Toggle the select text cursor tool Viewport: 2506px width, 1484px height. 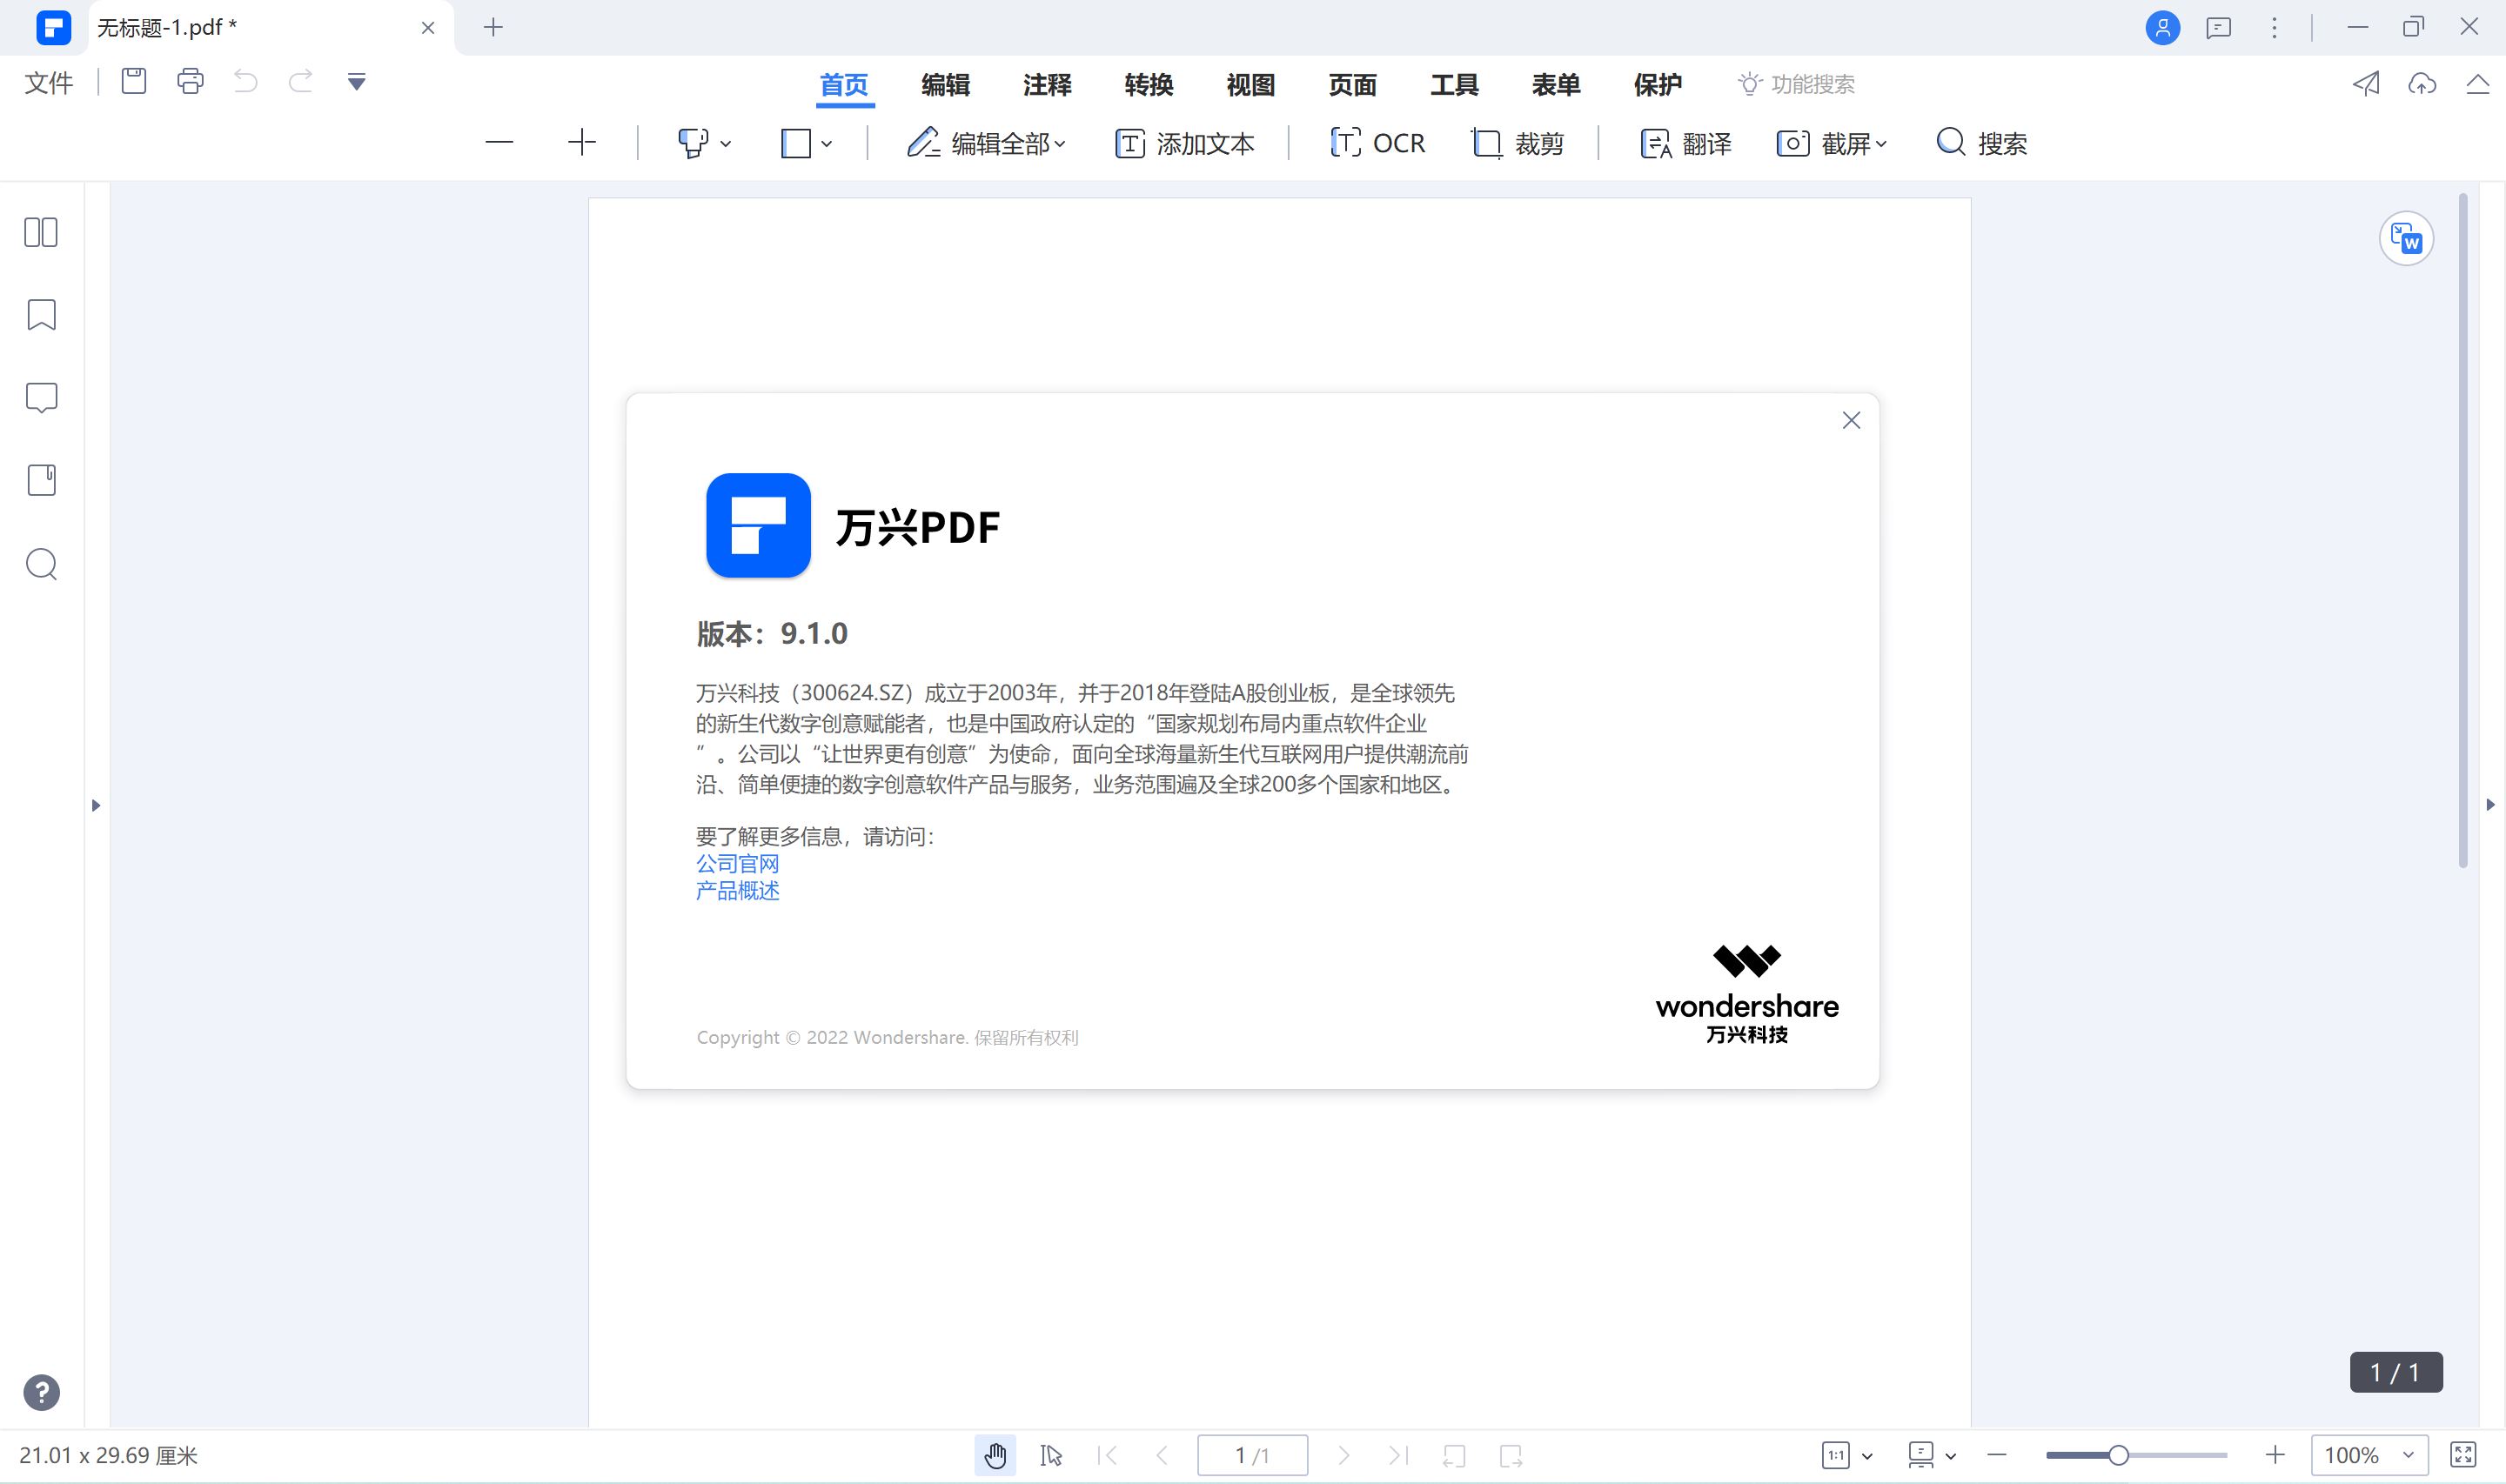pyautogui.click(x=1050, y=1455)
